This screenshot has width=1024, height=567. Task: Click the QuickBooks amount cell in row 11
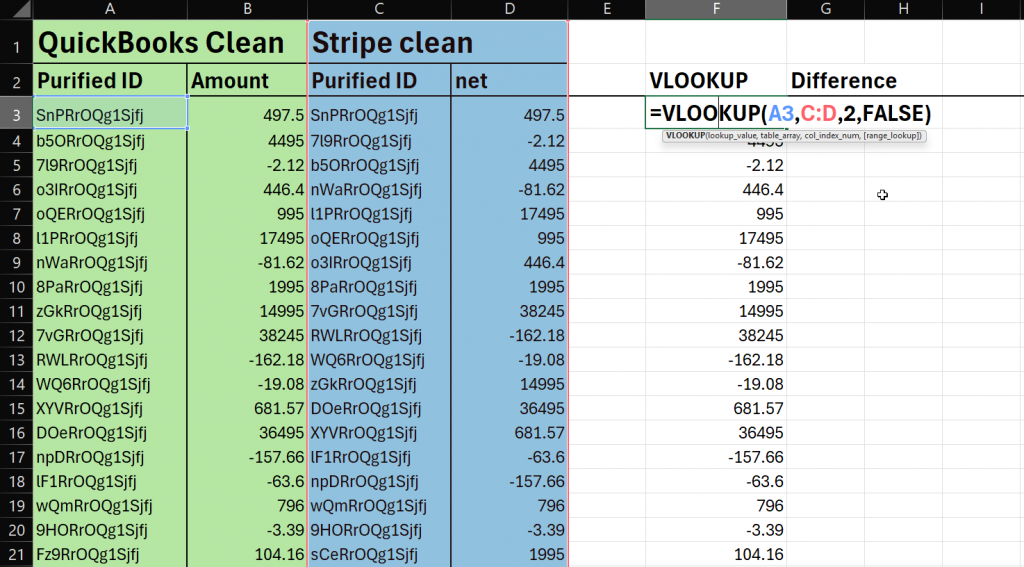246,310
